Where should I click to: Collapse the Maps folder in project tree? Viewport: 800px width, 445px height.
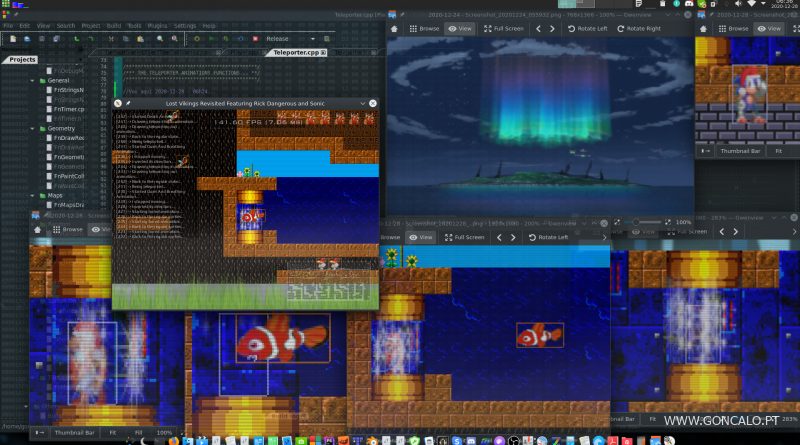(x=33, y=195)
